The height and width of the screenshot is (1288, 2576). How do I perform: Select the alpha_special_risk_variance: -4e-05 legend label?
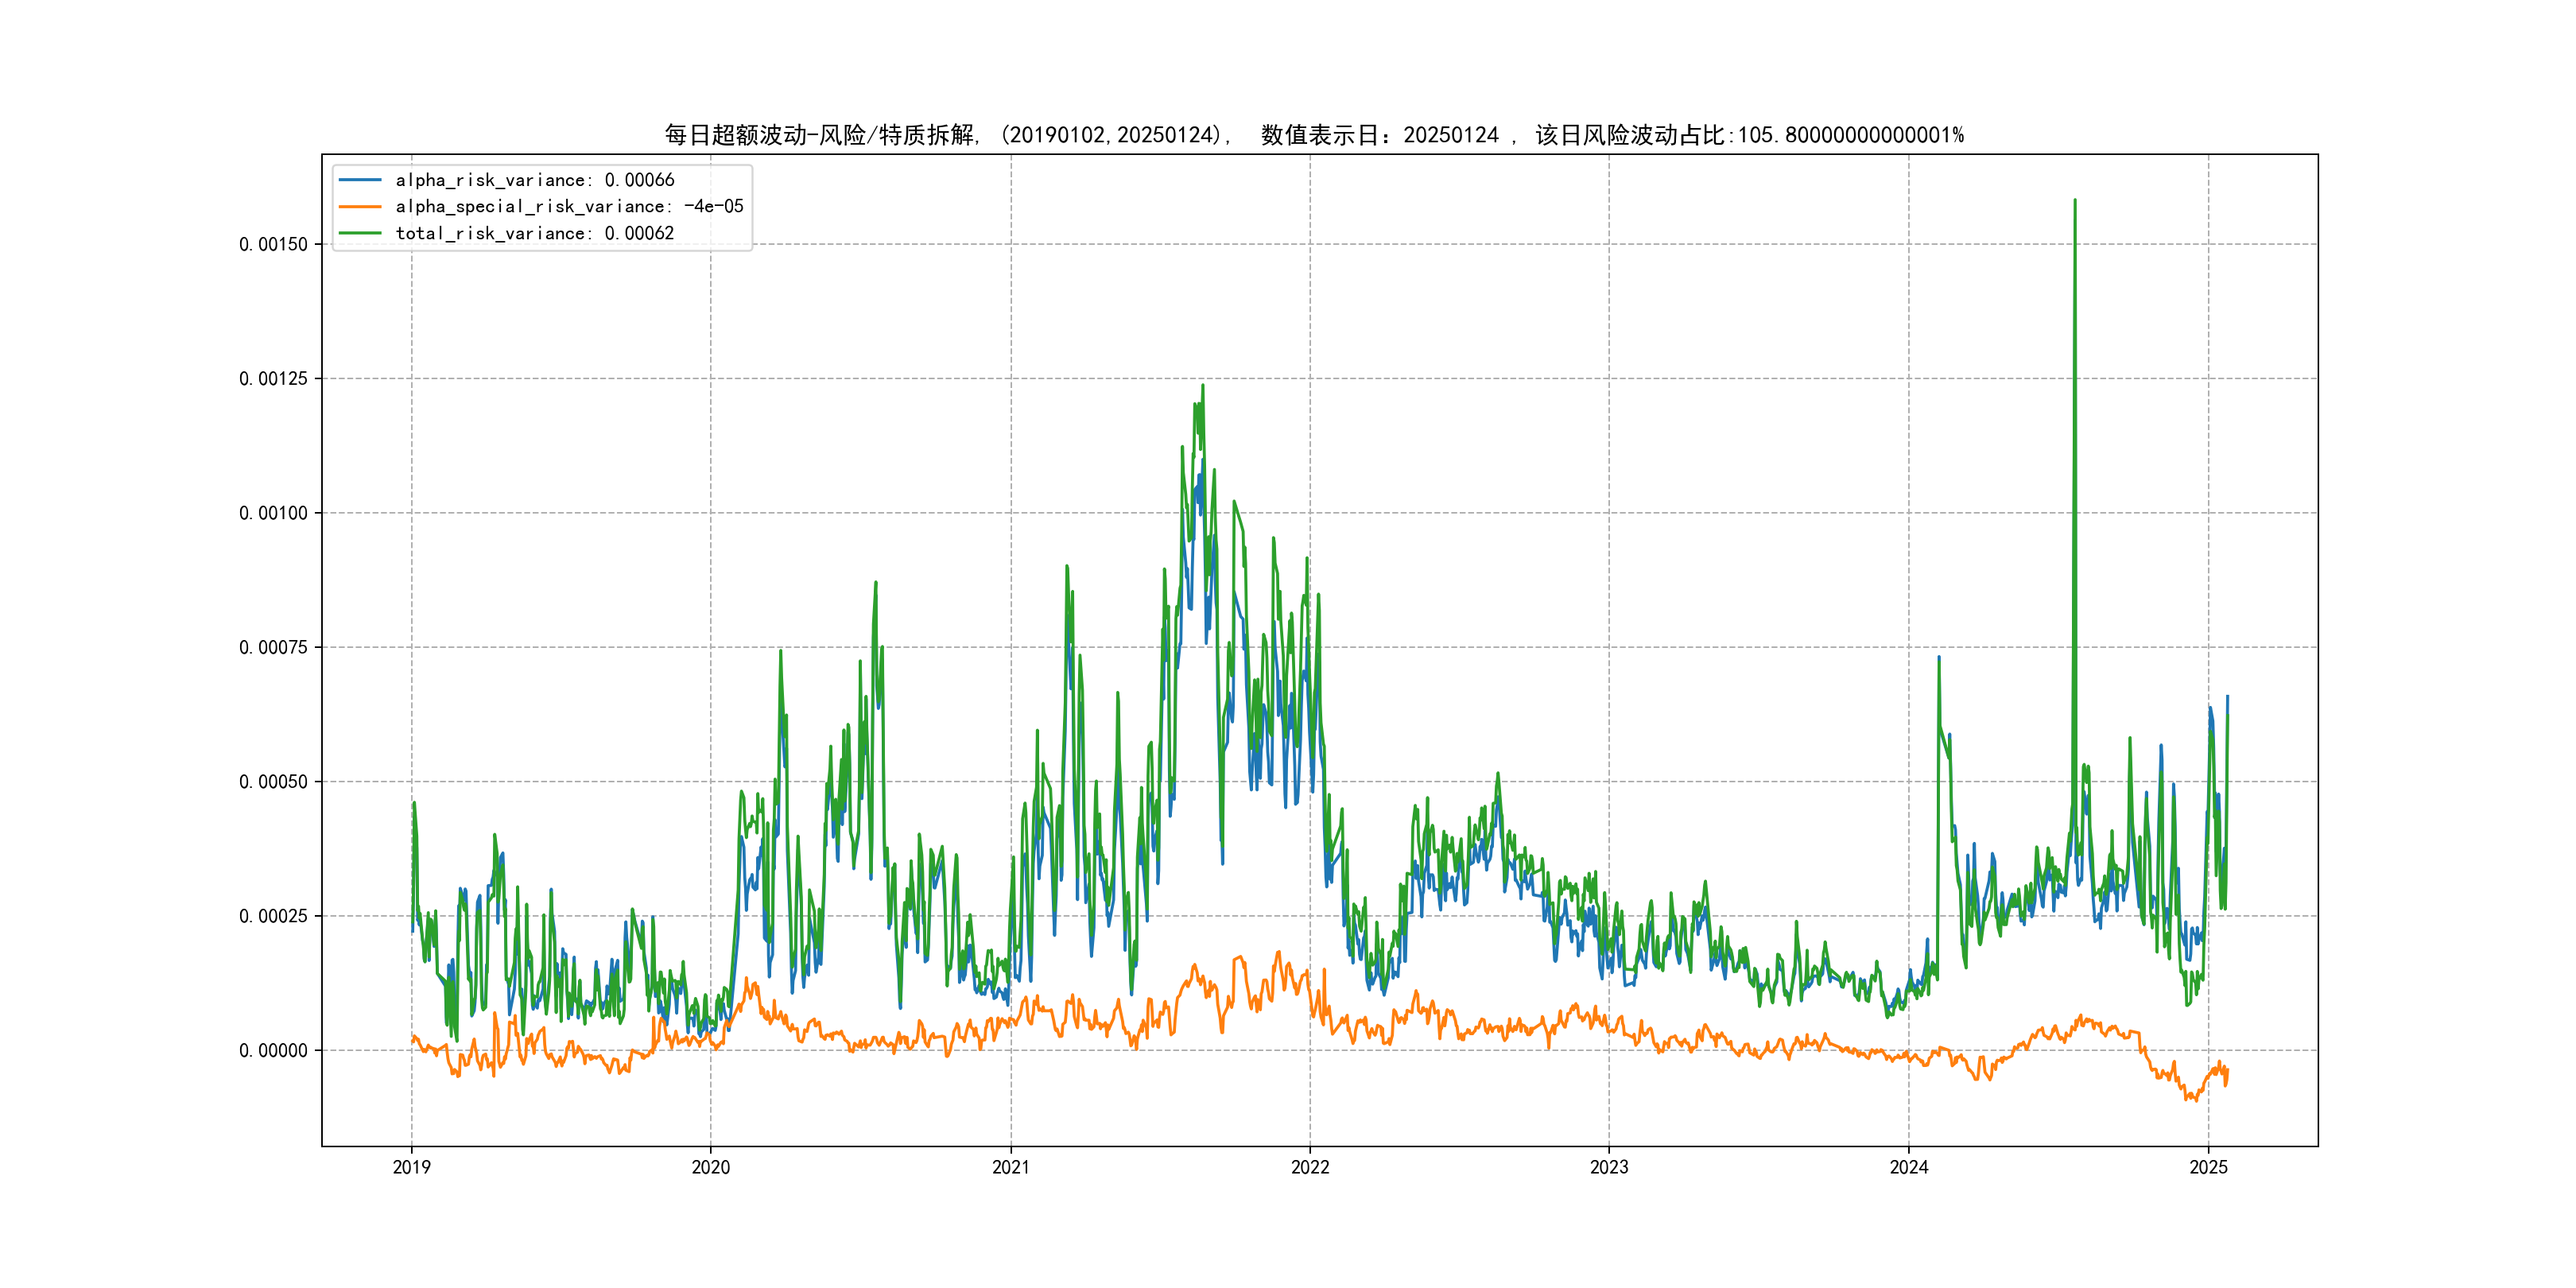click(569, 207)
